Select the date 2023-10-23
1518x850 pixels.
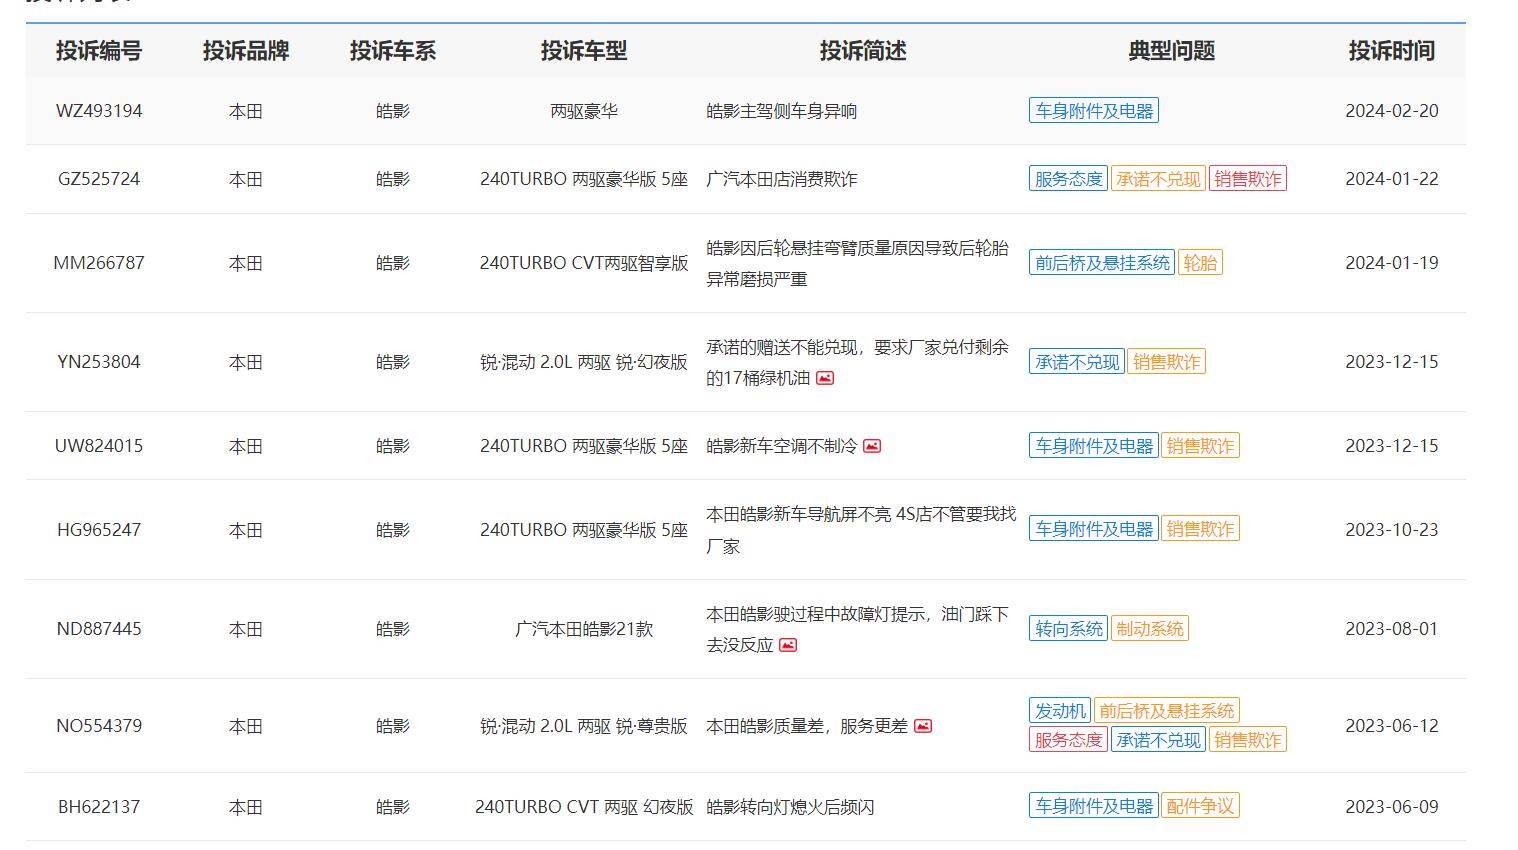click(1392, 530)
